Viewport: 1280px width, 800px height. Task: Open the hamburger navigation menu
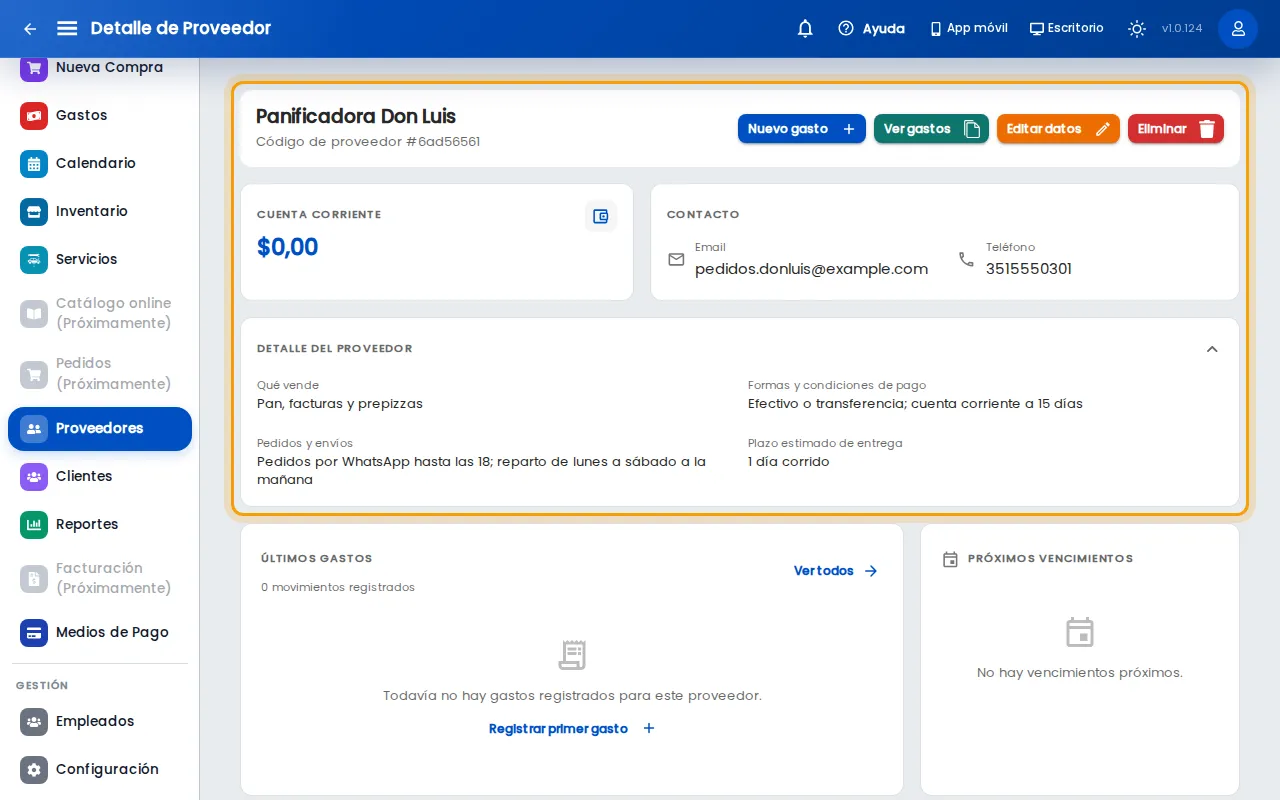(x=67, y=28)
